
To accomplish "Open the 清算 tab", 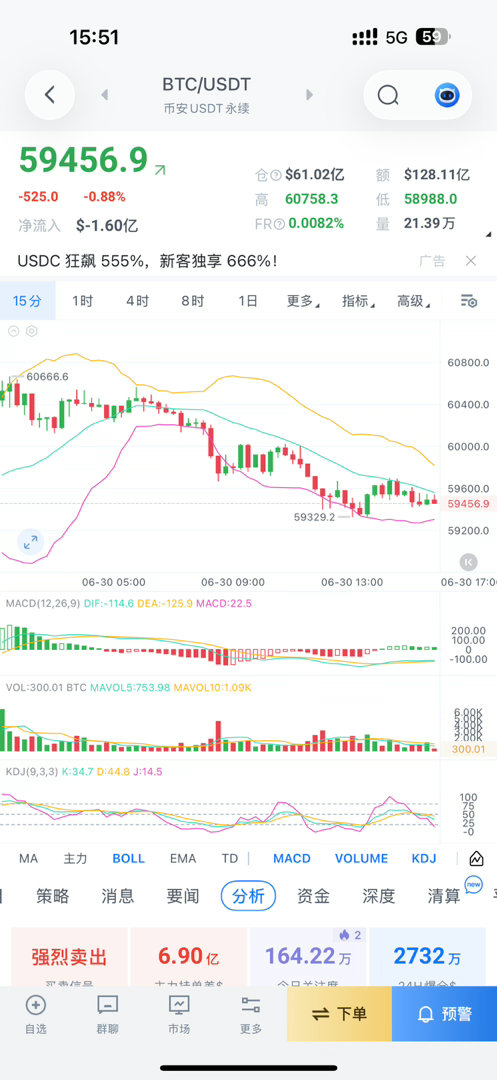I will [x=444, y=896].
